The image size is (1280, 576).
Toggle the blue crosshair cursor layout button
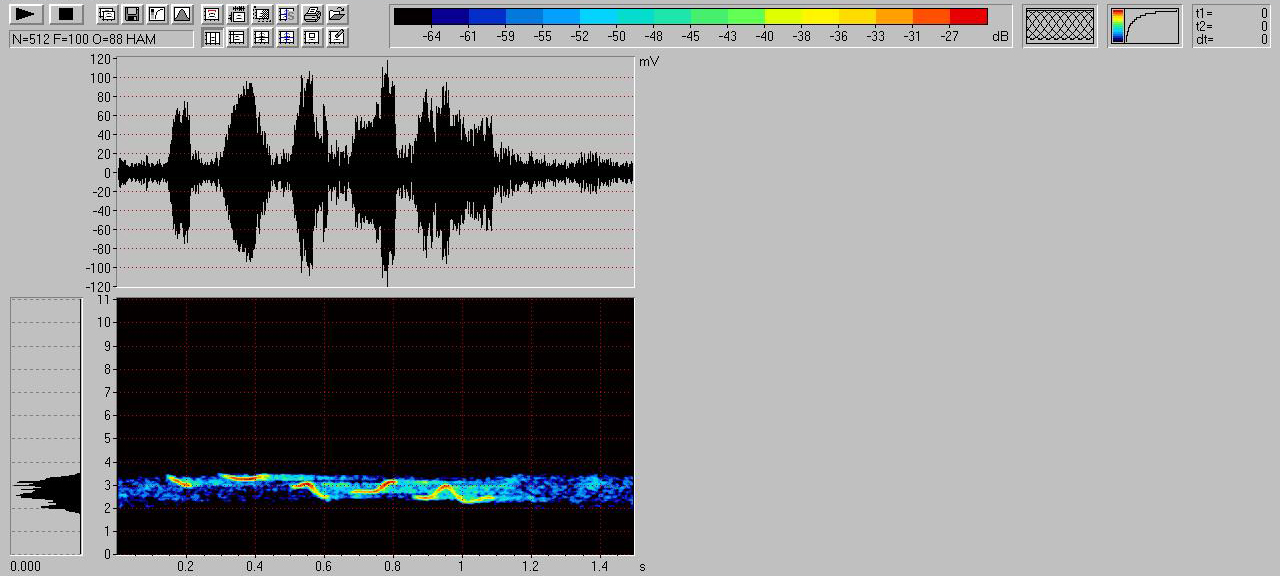pos(287,38)
